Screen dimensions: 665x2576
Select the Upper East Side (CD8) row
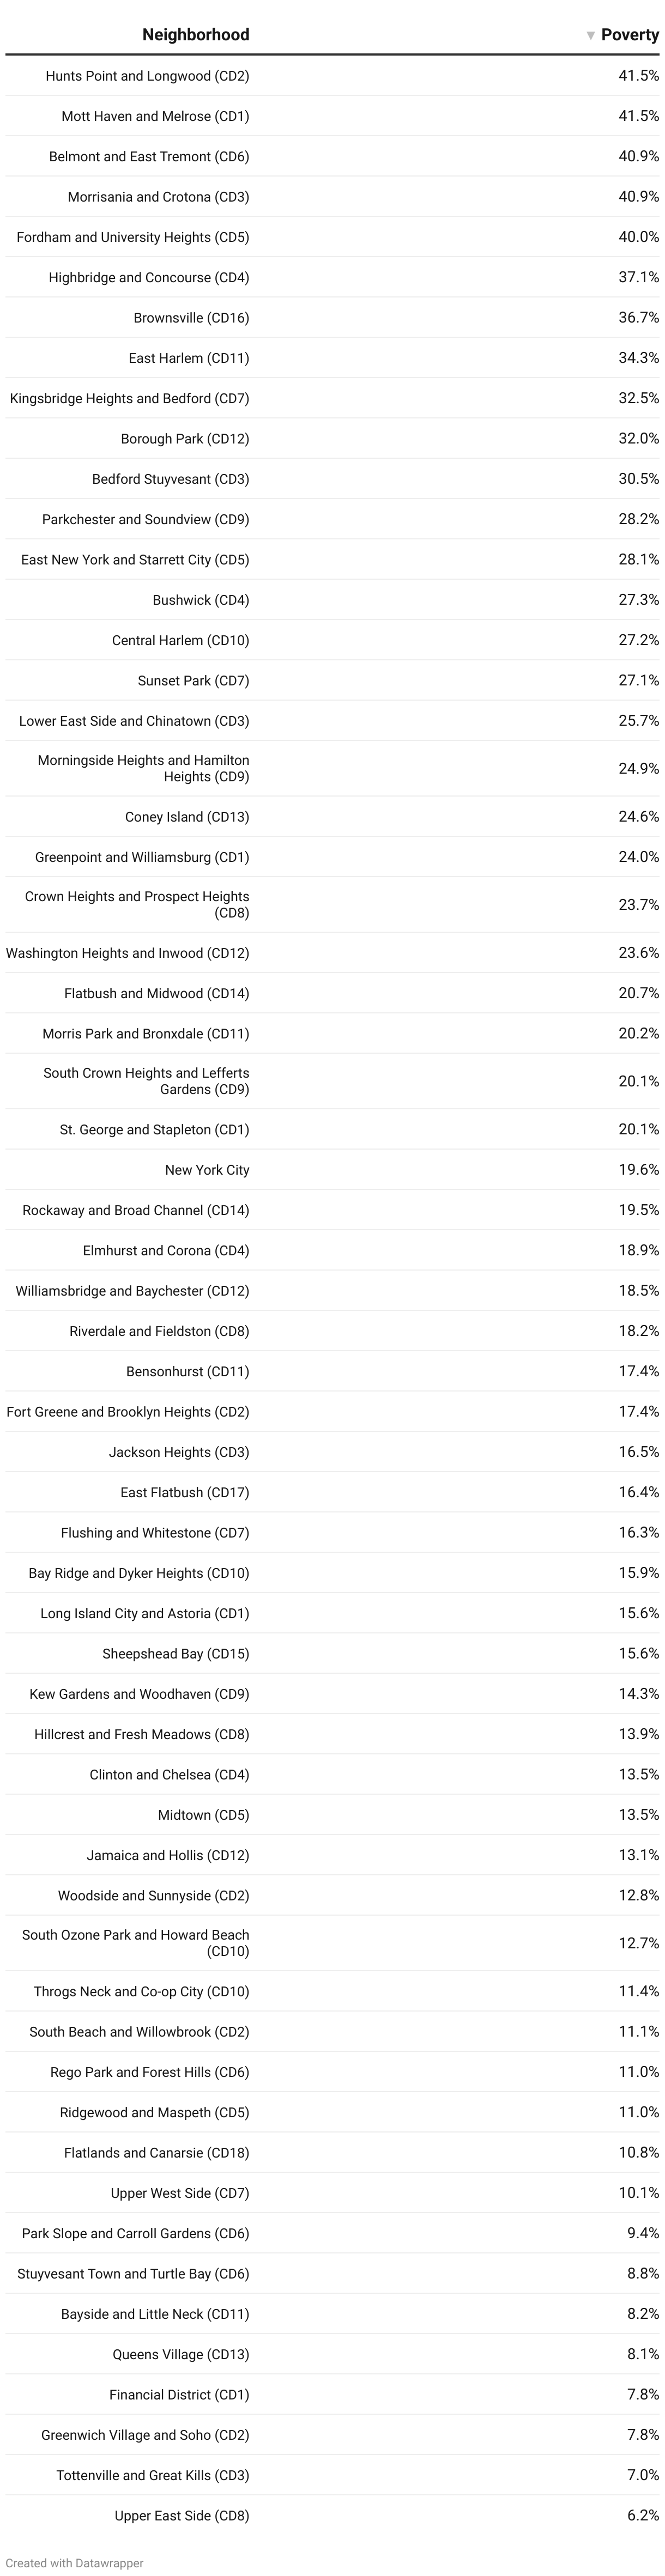tap(181, 2516)
